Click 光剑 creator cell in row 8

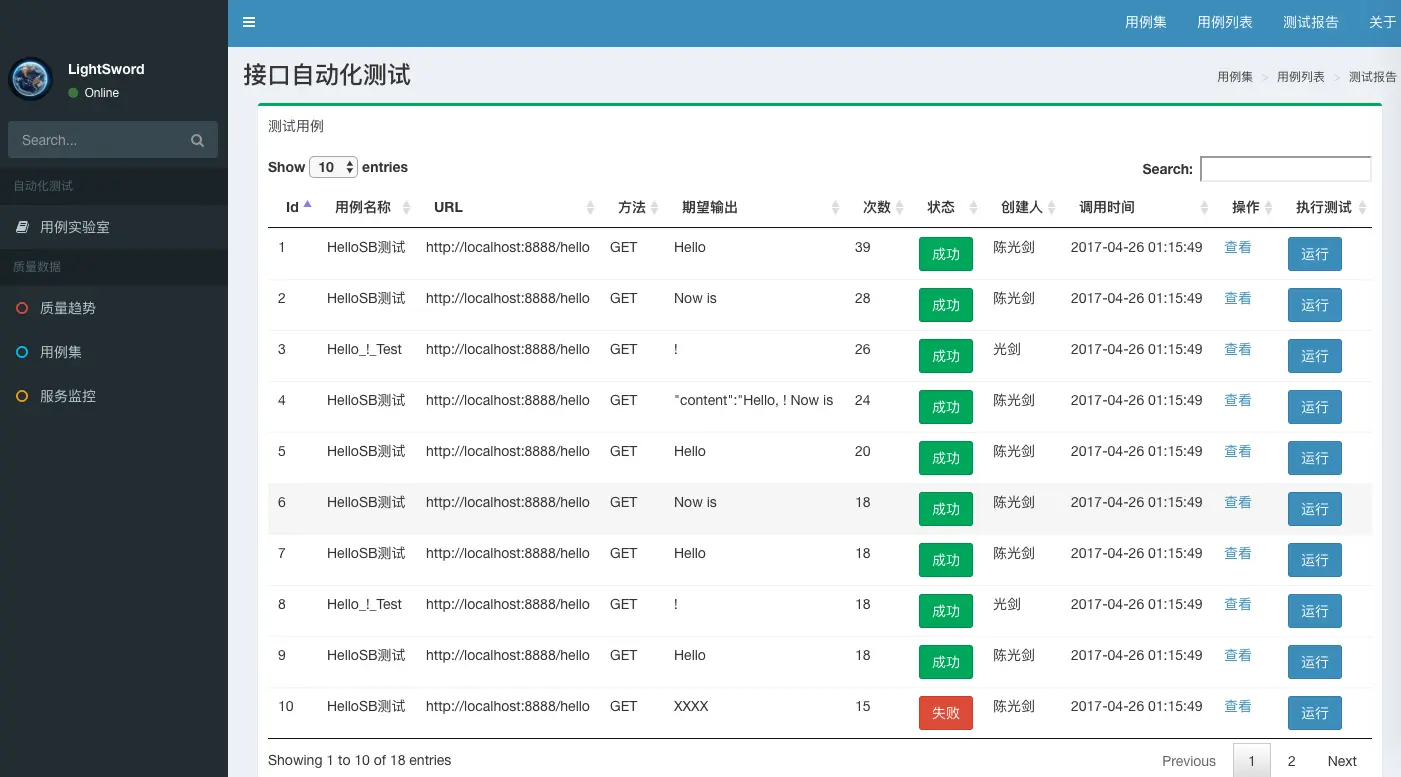click(x=1007, y=604)
